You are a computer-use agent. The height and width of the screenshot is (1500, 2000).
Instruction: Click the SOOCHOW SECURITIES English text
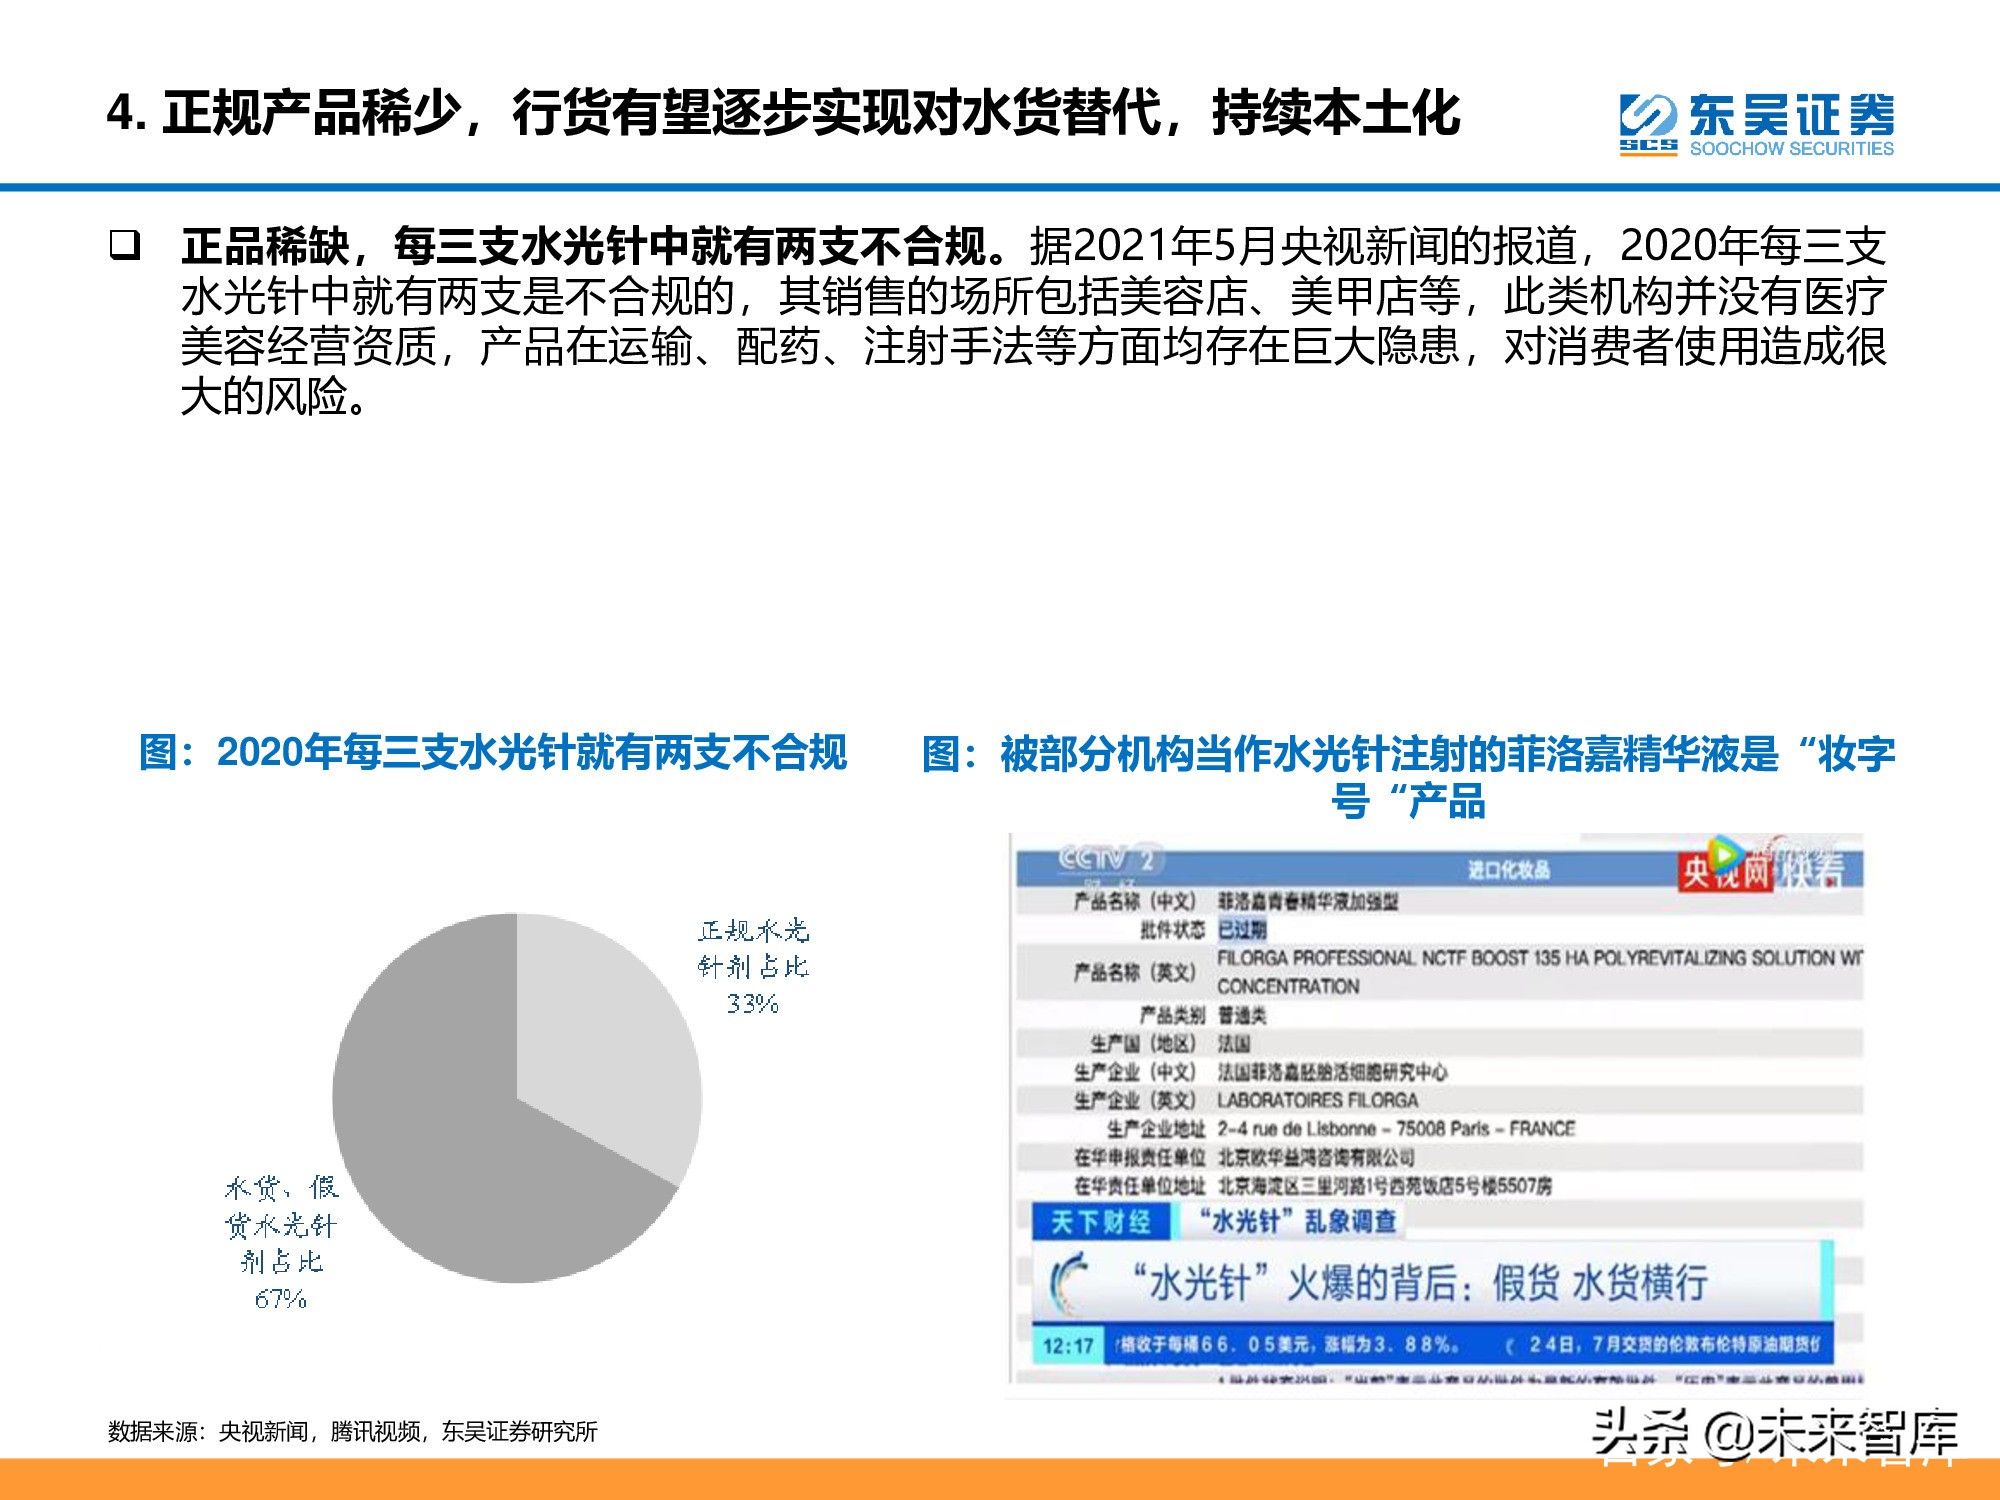1791,149
